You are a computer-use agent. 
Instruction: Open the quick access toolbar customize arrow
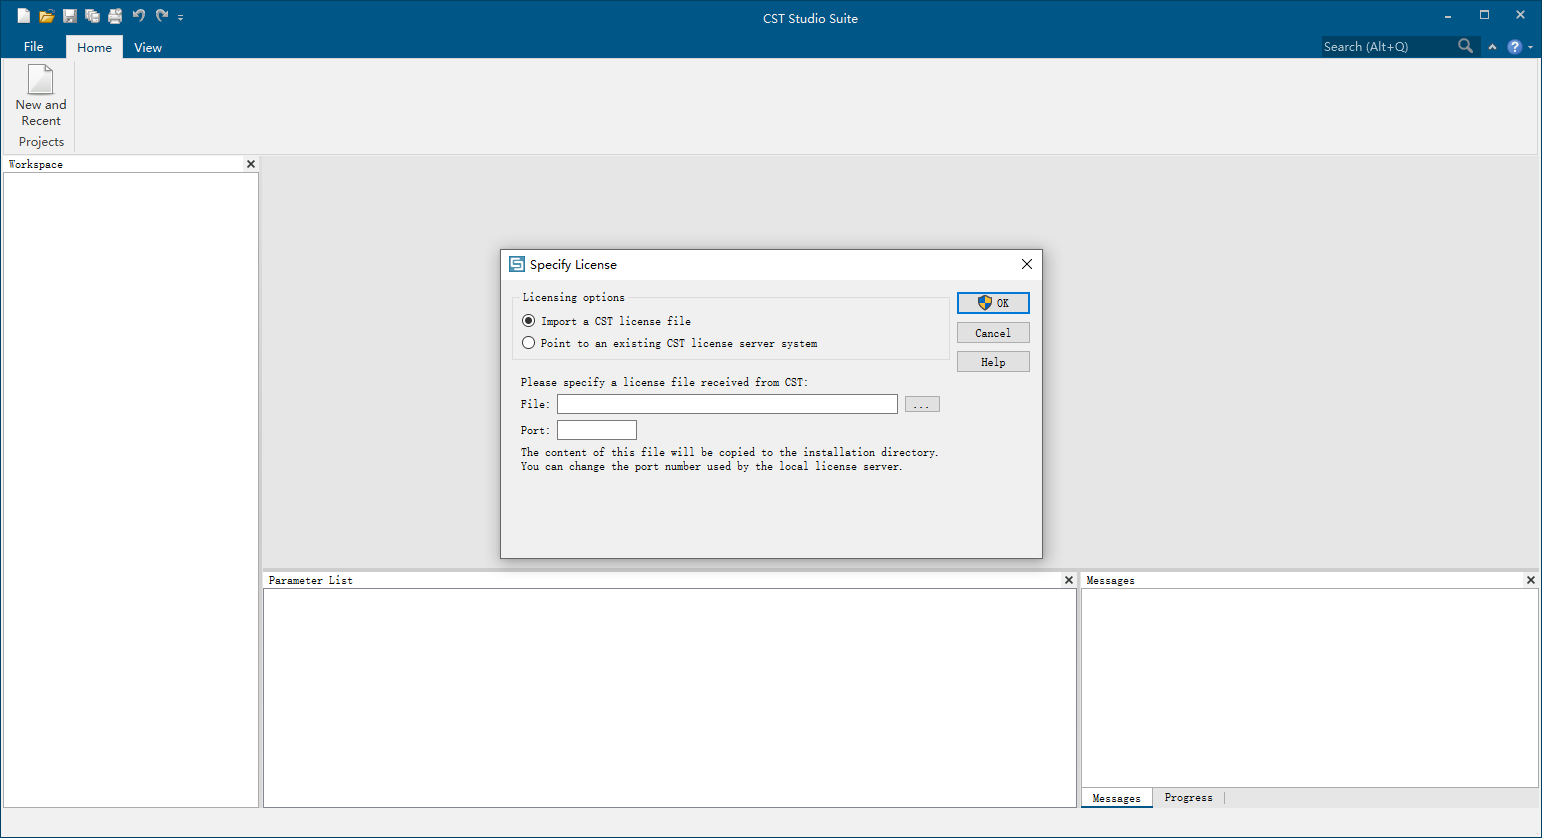pyautogui.click(x=181, y=18)
